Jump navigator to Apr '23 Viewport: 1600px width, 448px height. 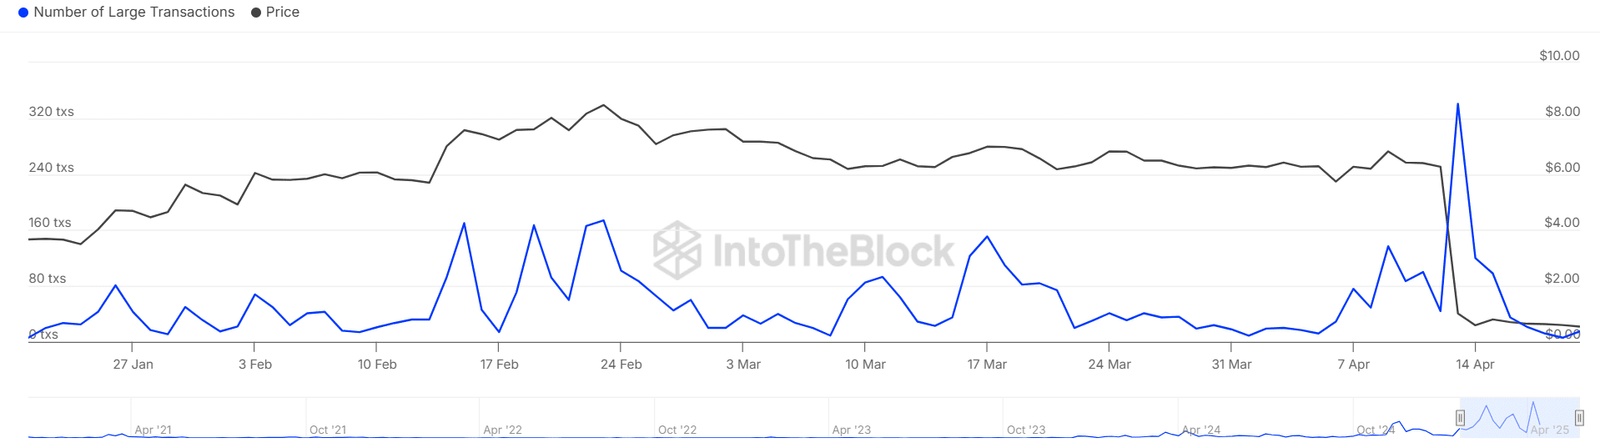(851, 430)
